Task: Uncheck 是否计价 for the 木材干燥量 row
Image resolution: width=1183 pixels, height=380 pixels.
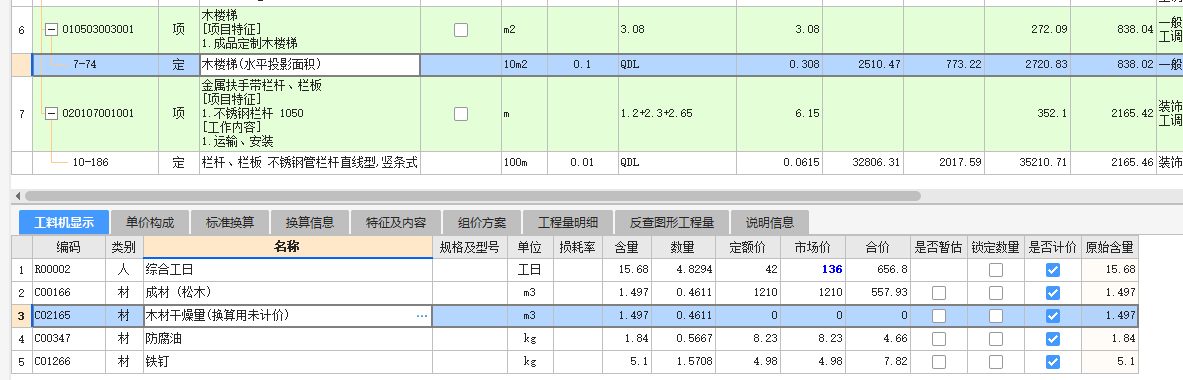Action: coord(1053,316)
